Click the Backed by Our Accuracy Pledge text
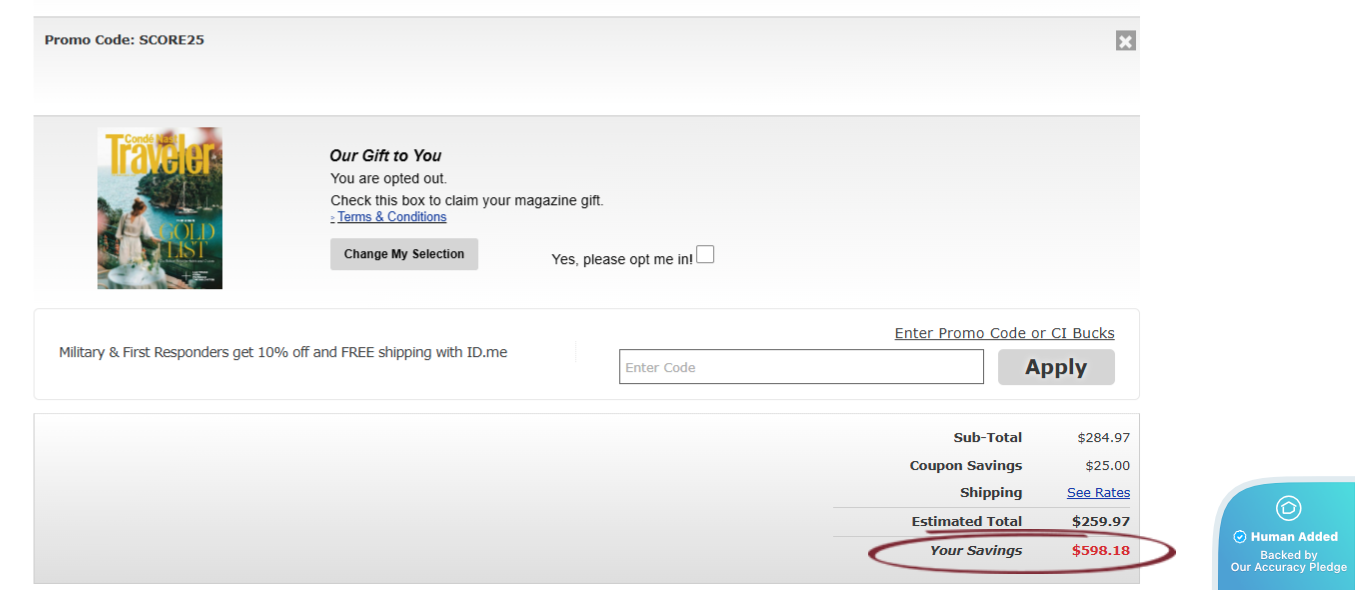Image resolution: width=1355 pixels, height=590 pixels. [x=1288, y=561]
